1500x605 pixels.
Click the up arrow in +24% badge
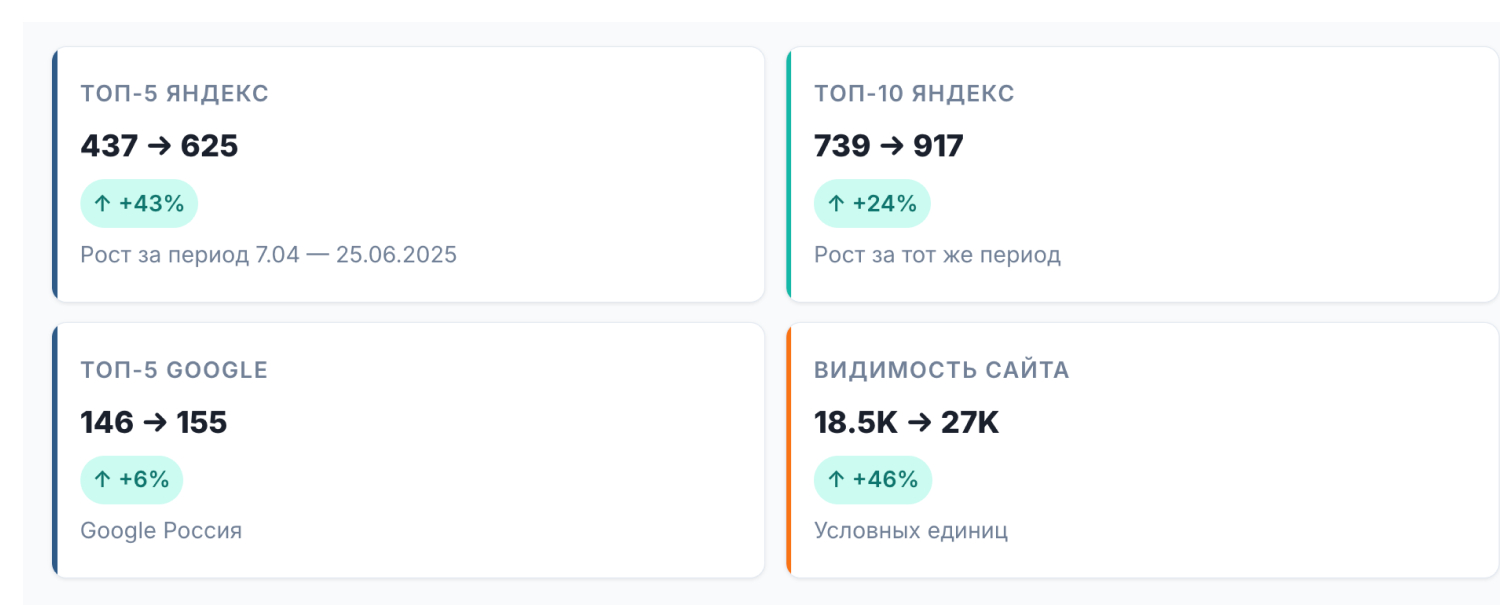click(x=836, y=204)
